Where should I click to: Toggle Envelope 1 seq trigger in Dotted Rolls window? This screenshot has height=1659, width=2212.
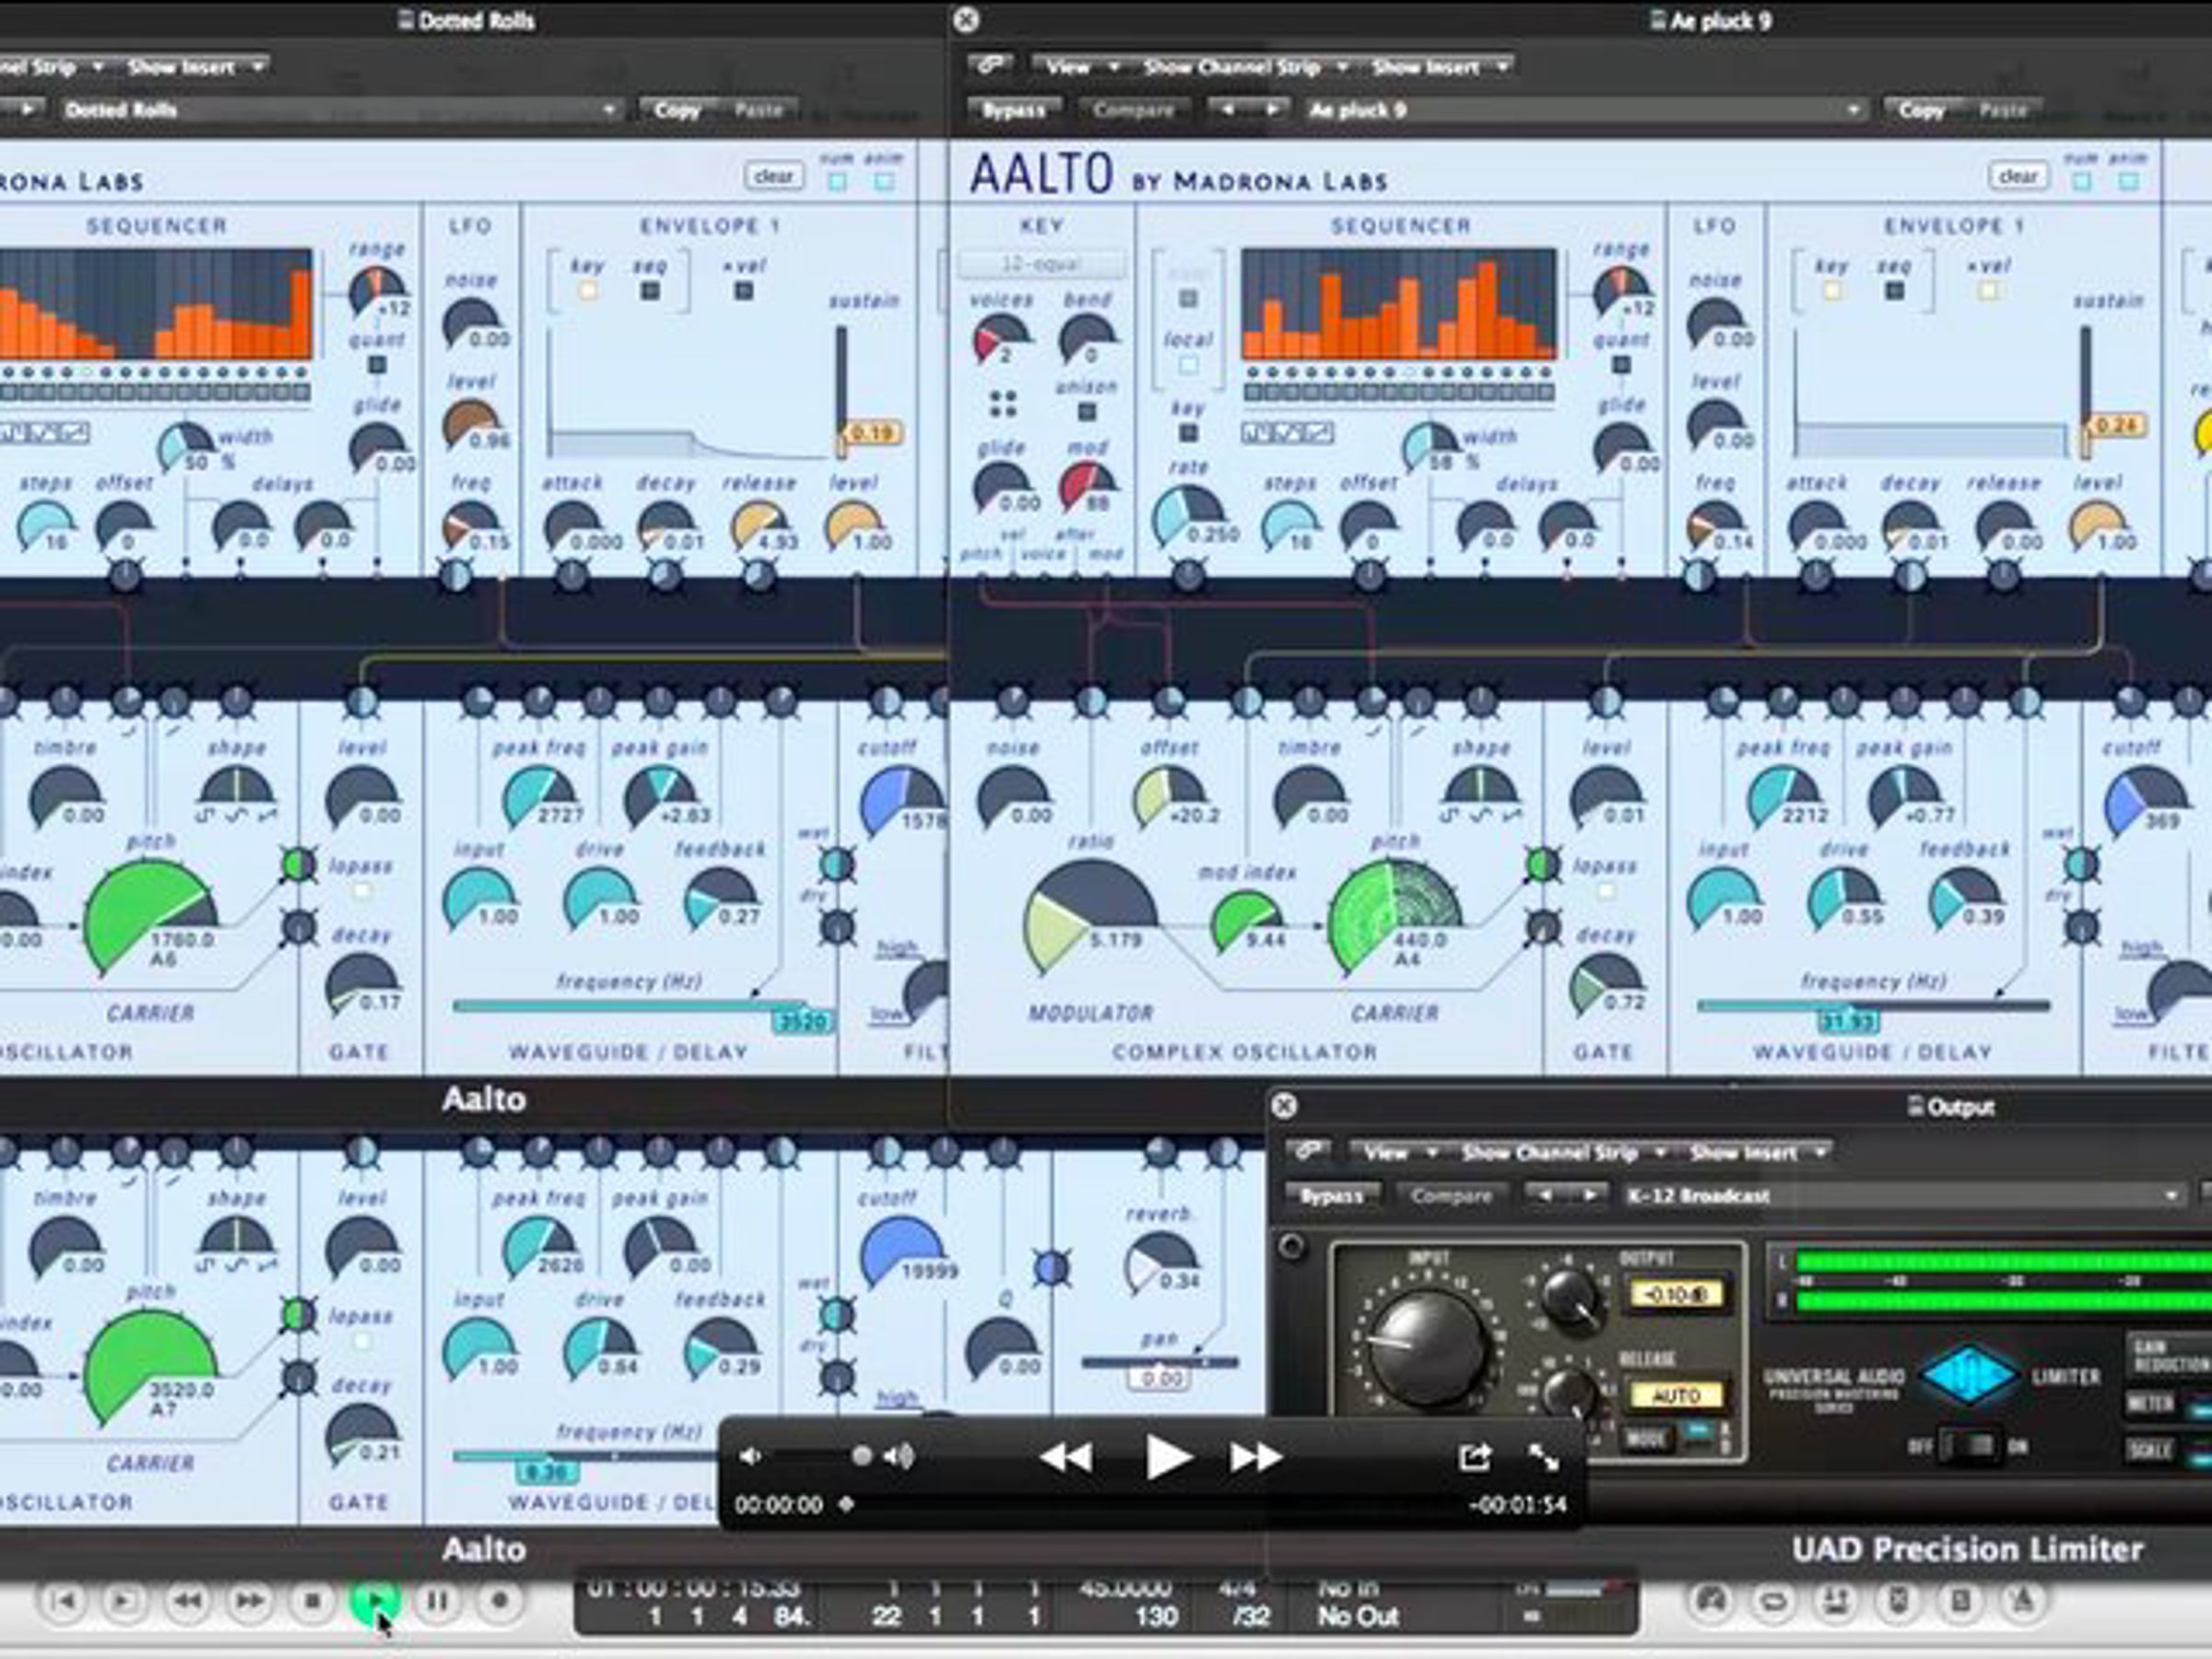650,291
